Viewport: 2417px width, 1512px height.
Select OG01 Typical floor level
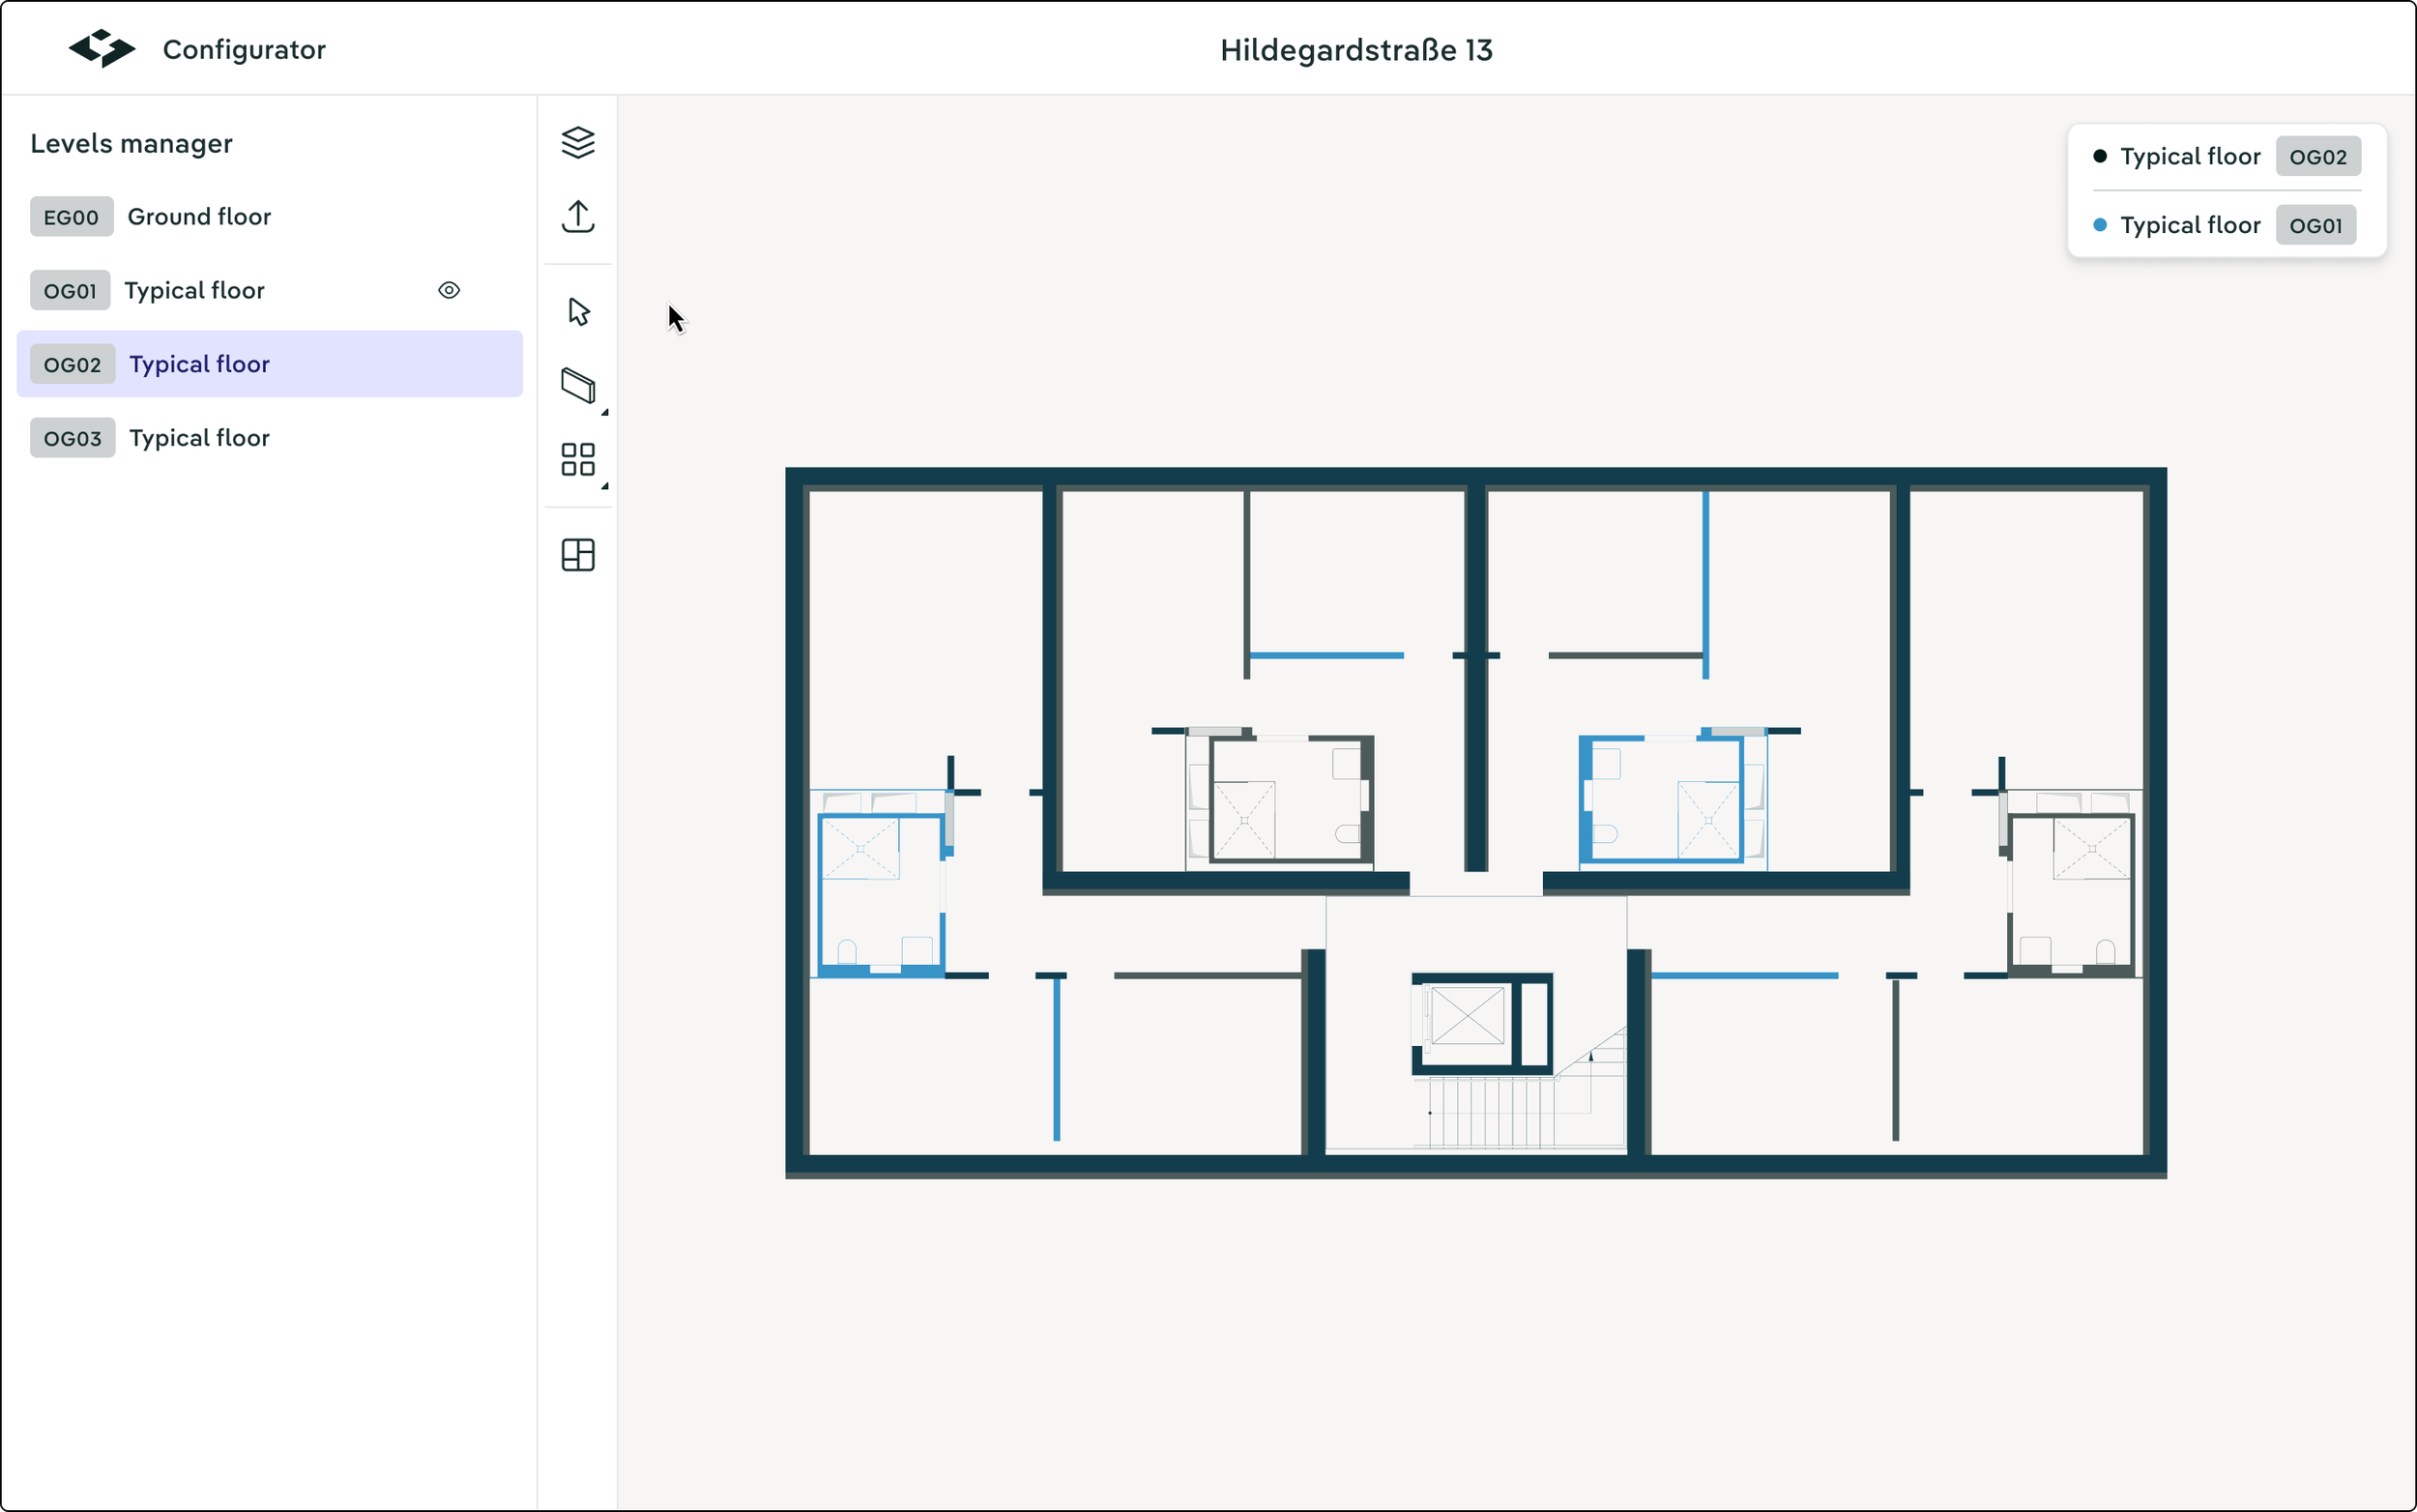(194, 291)
